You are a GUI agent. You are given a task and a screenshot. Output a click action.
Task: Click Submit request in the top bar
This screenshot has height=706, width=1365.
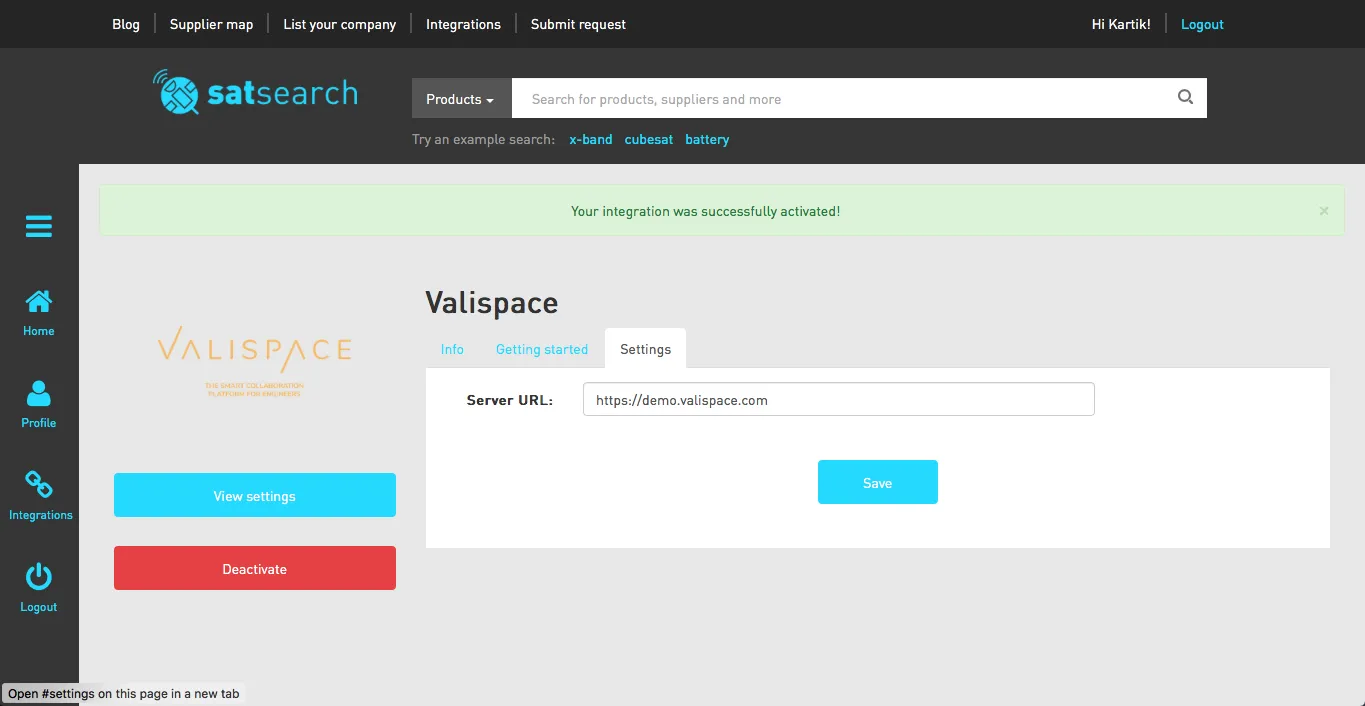tap(577, 23)
